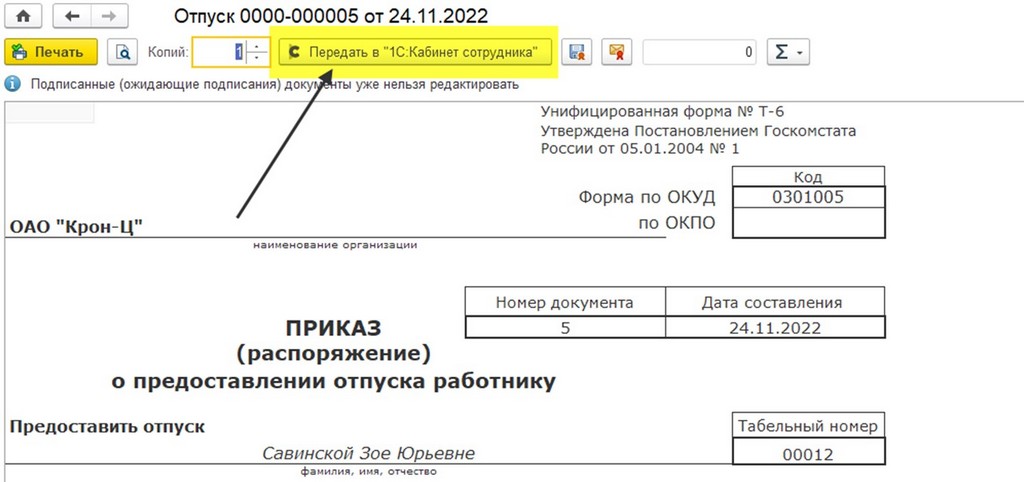The height and width of the screenshot is (482, 1024).
Task: Click the фамилия, имя, отчество caption
Action: [x=368, y=471]
